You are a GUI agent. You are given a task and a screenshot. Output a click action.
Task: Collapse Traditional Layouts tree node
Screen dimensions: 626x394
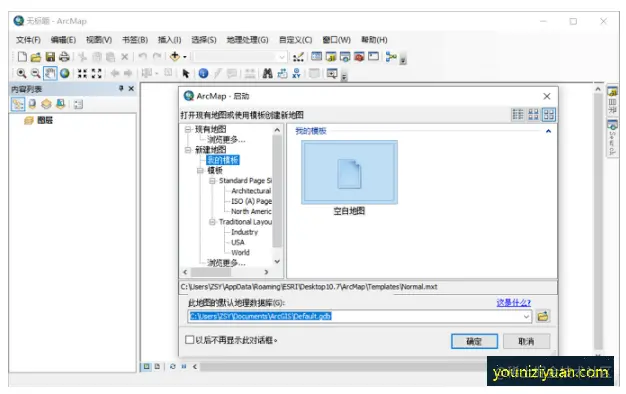click(212, 222)
